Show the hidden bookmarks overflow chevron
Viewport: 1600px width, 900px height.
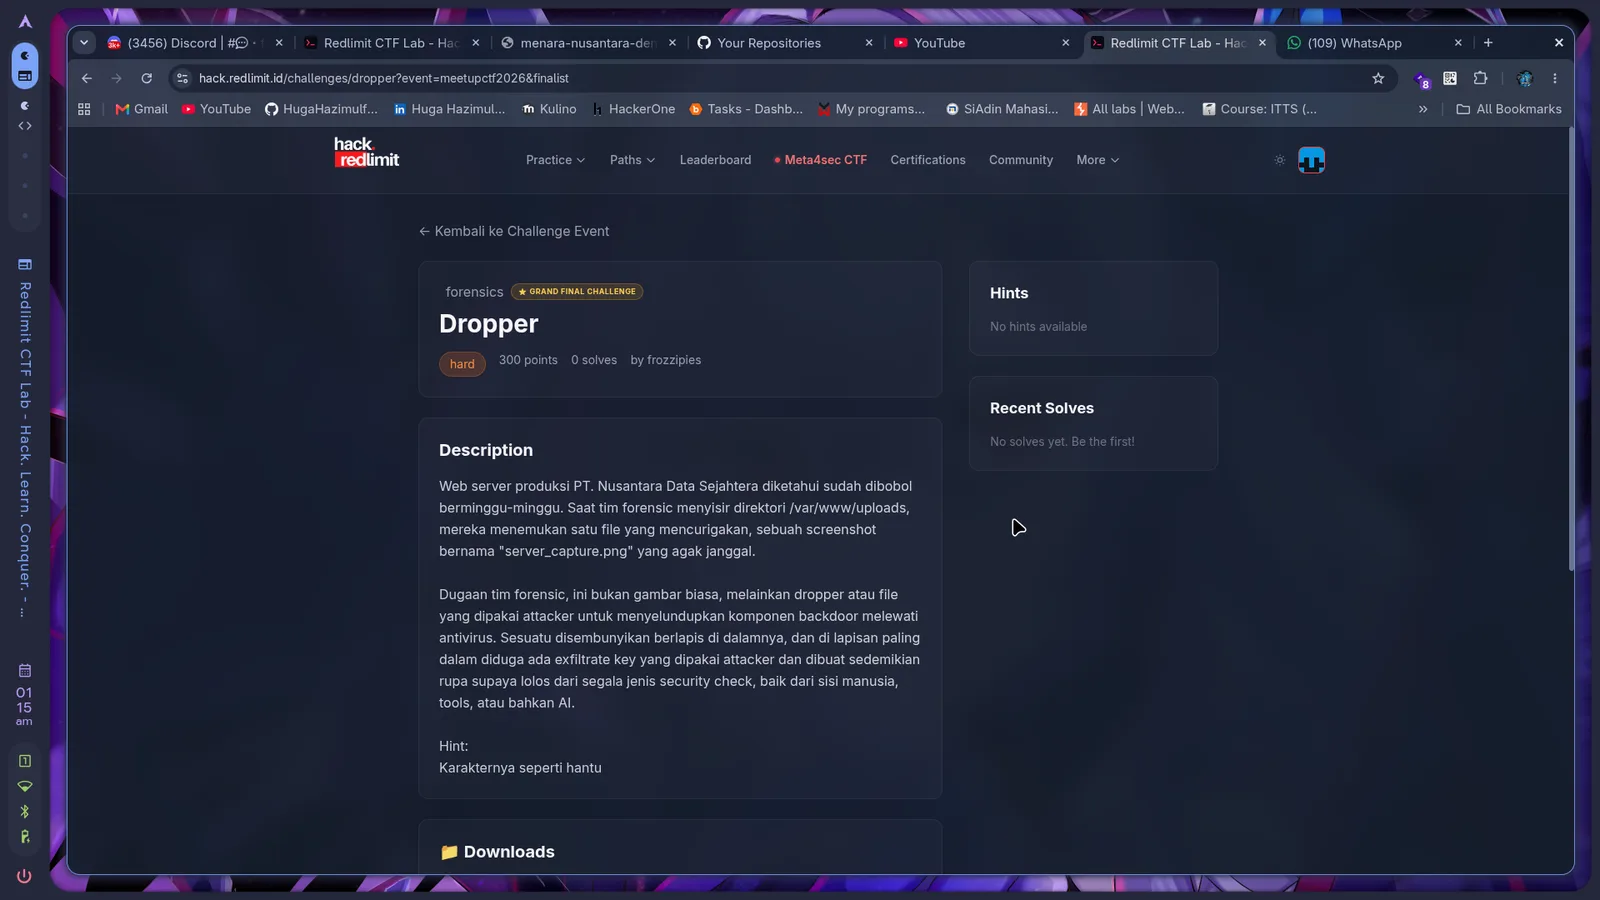point(1423,109)
